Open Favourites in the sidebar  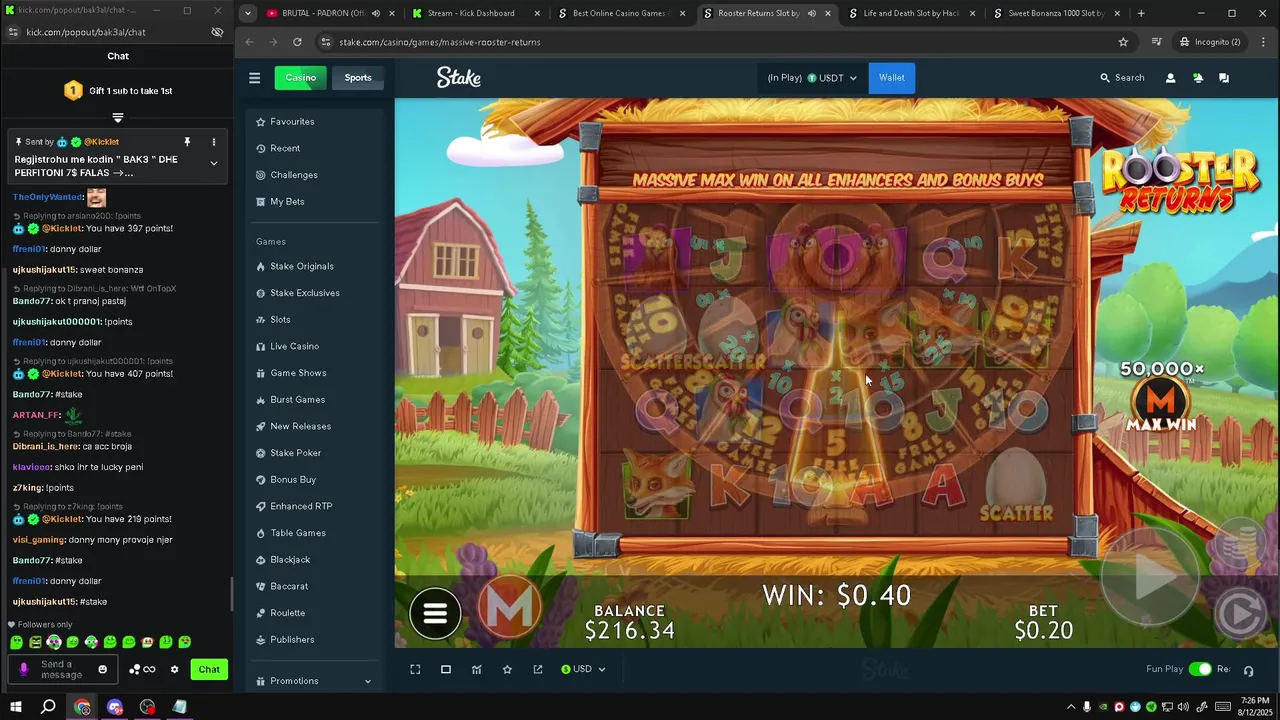coord(314,122)
